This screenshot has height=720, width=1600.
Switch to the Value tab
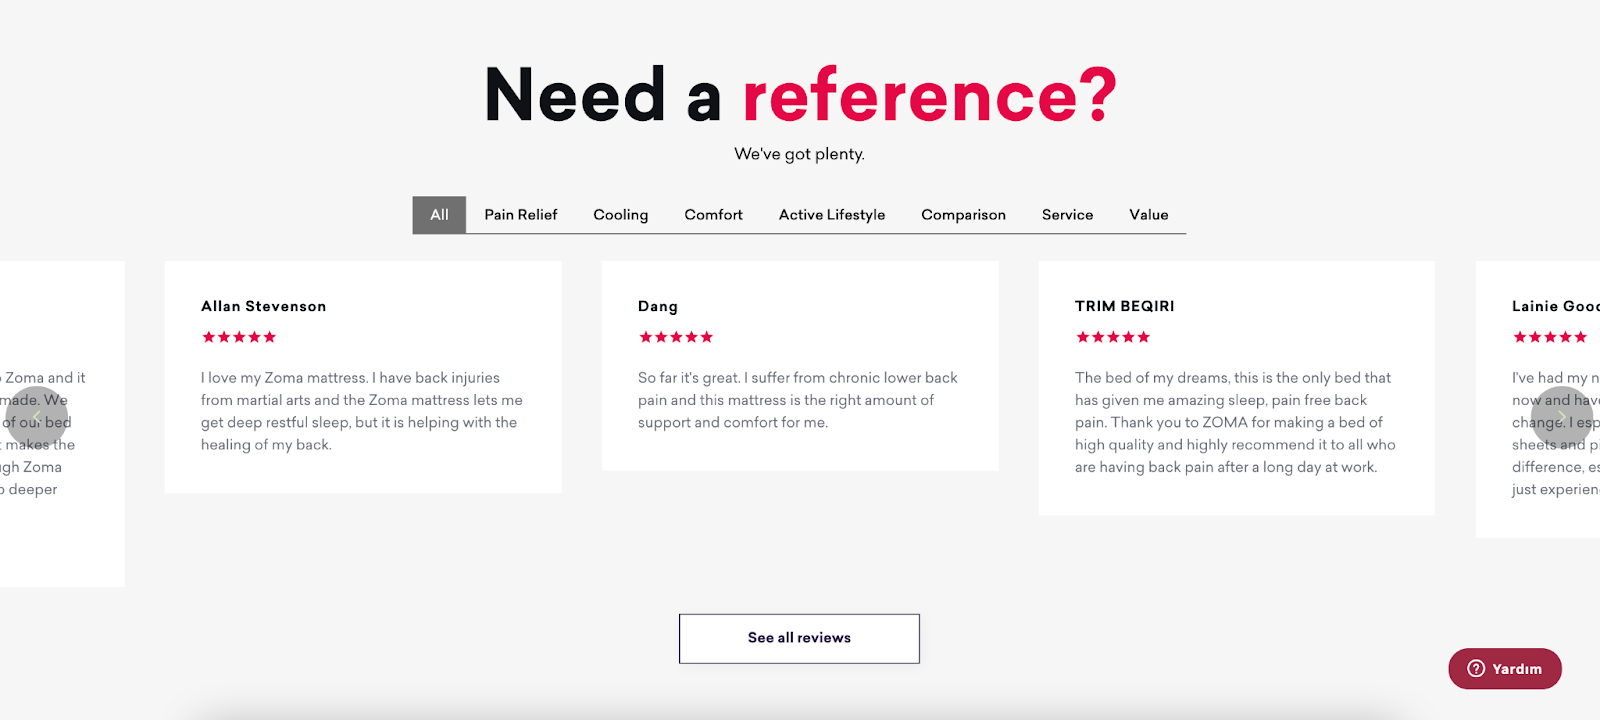pyautogui.click(x=1149, y=215)
